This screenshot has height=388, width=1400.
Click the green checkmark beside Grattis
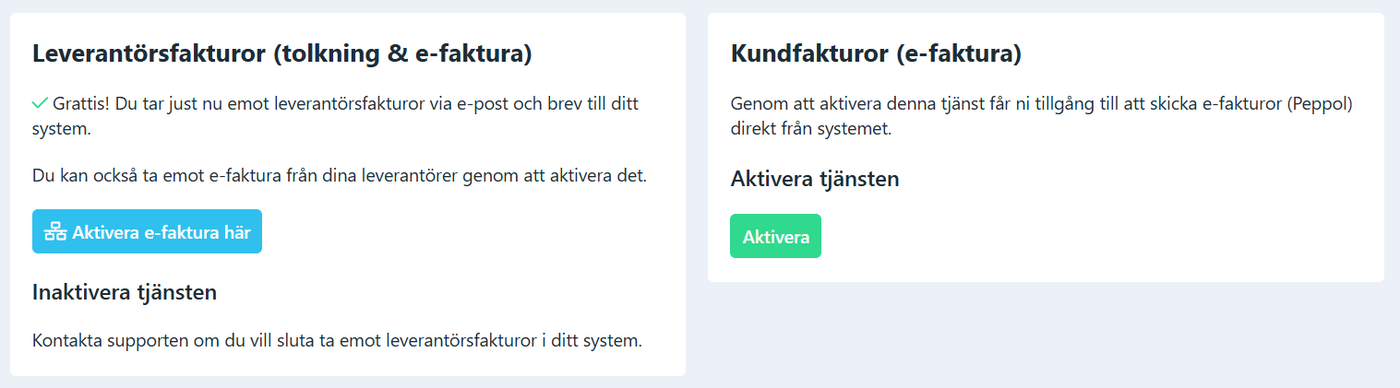pyautogui.click(x=40, y=103)
